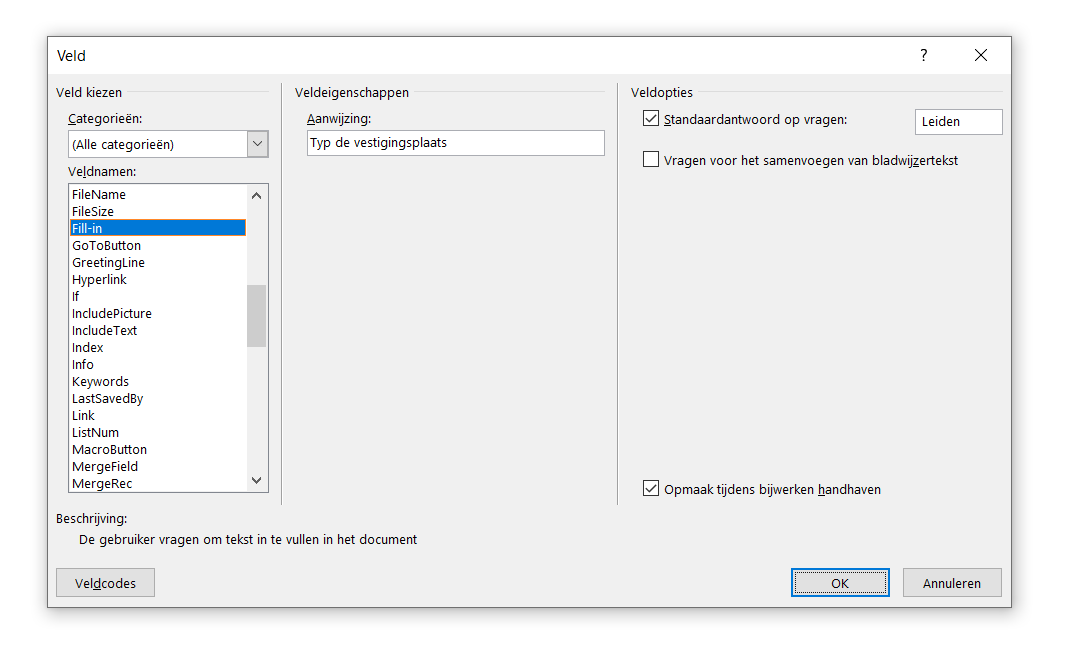Click the Veldnamen scrollbar thumb
This screenshot has height=655, width=1083.
coord(257,316)
